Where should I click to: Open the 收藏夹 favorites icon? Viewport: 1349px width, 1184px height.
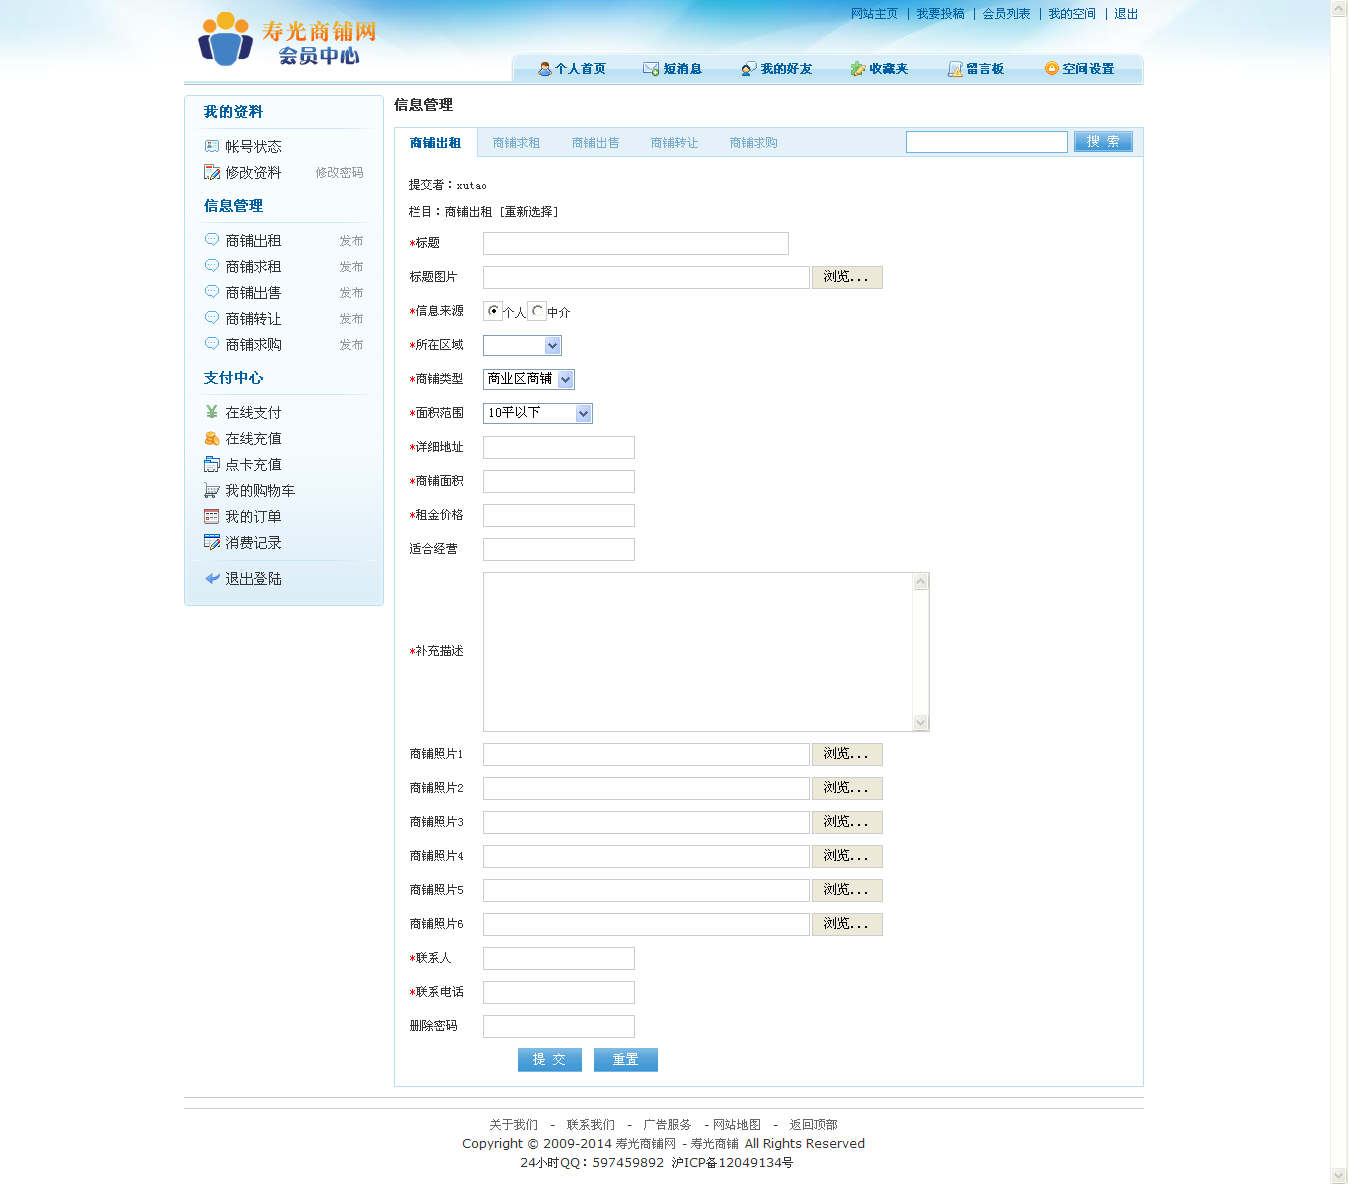tap(857, 69)
